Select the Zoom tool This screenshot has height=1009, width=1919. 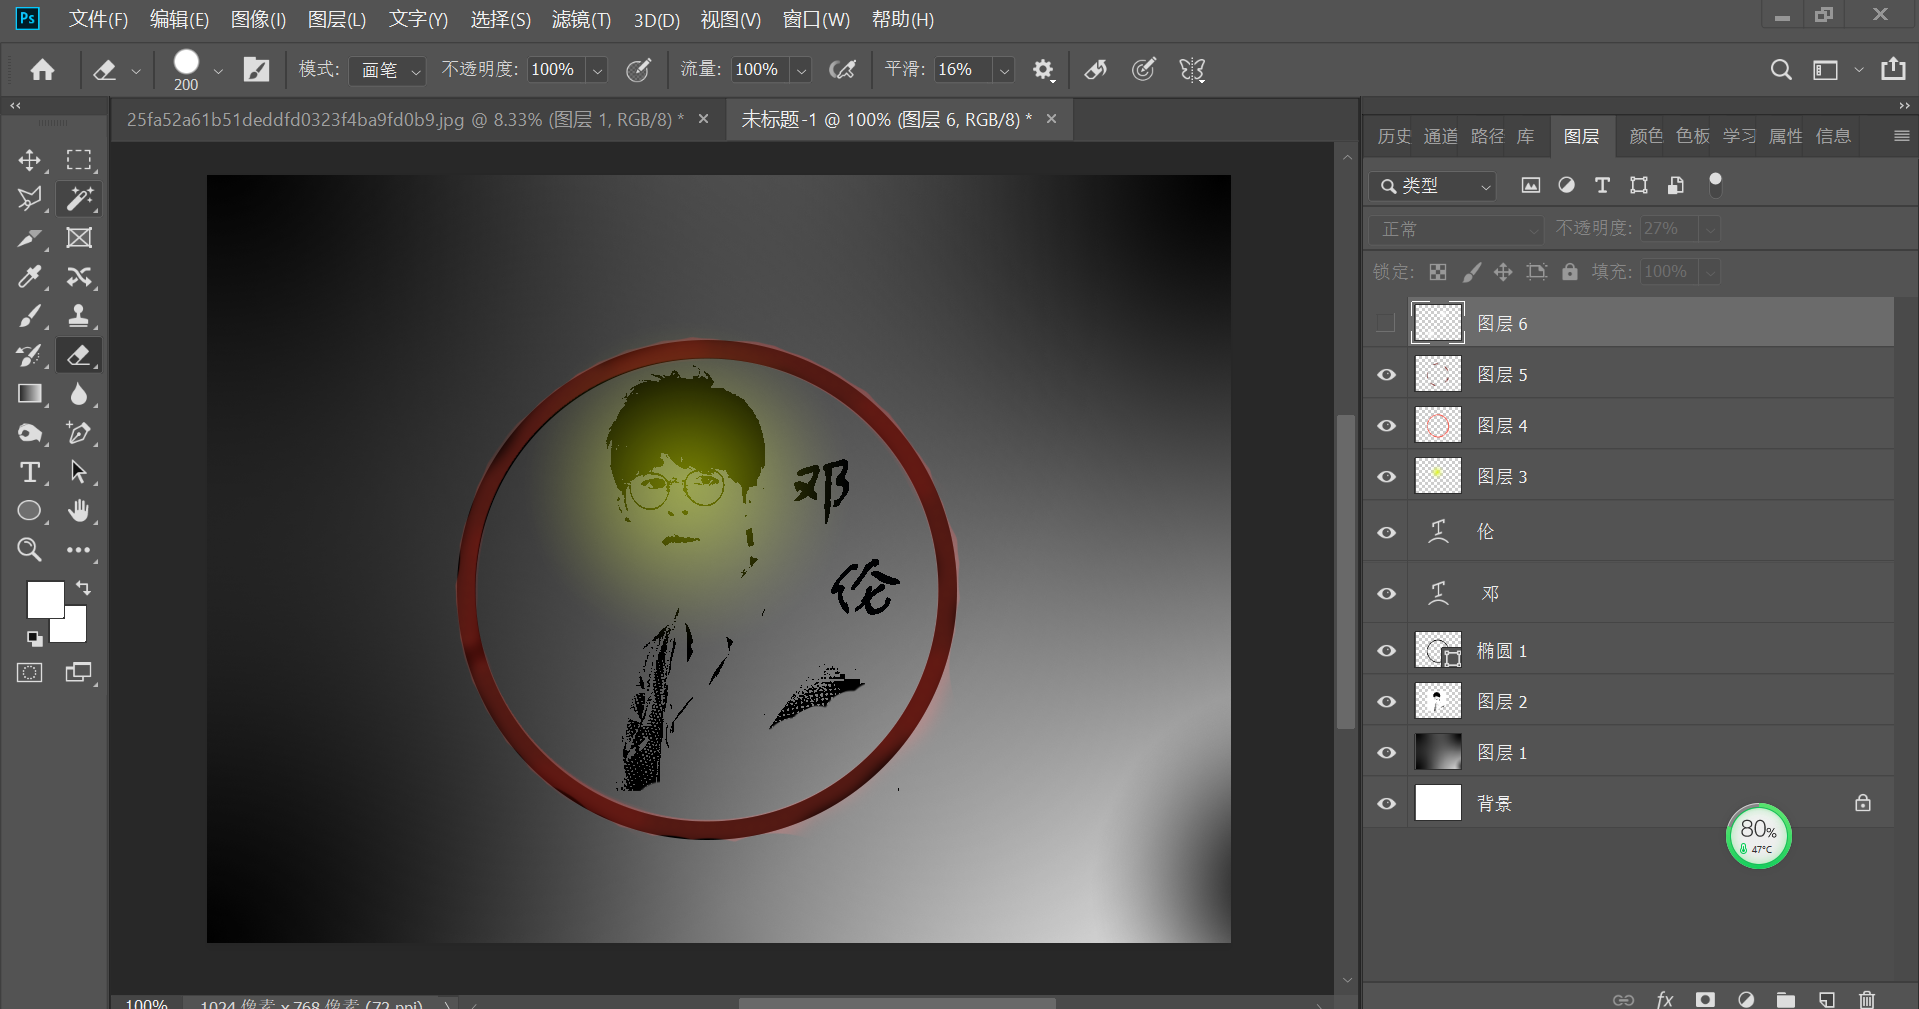coord(30,550)
